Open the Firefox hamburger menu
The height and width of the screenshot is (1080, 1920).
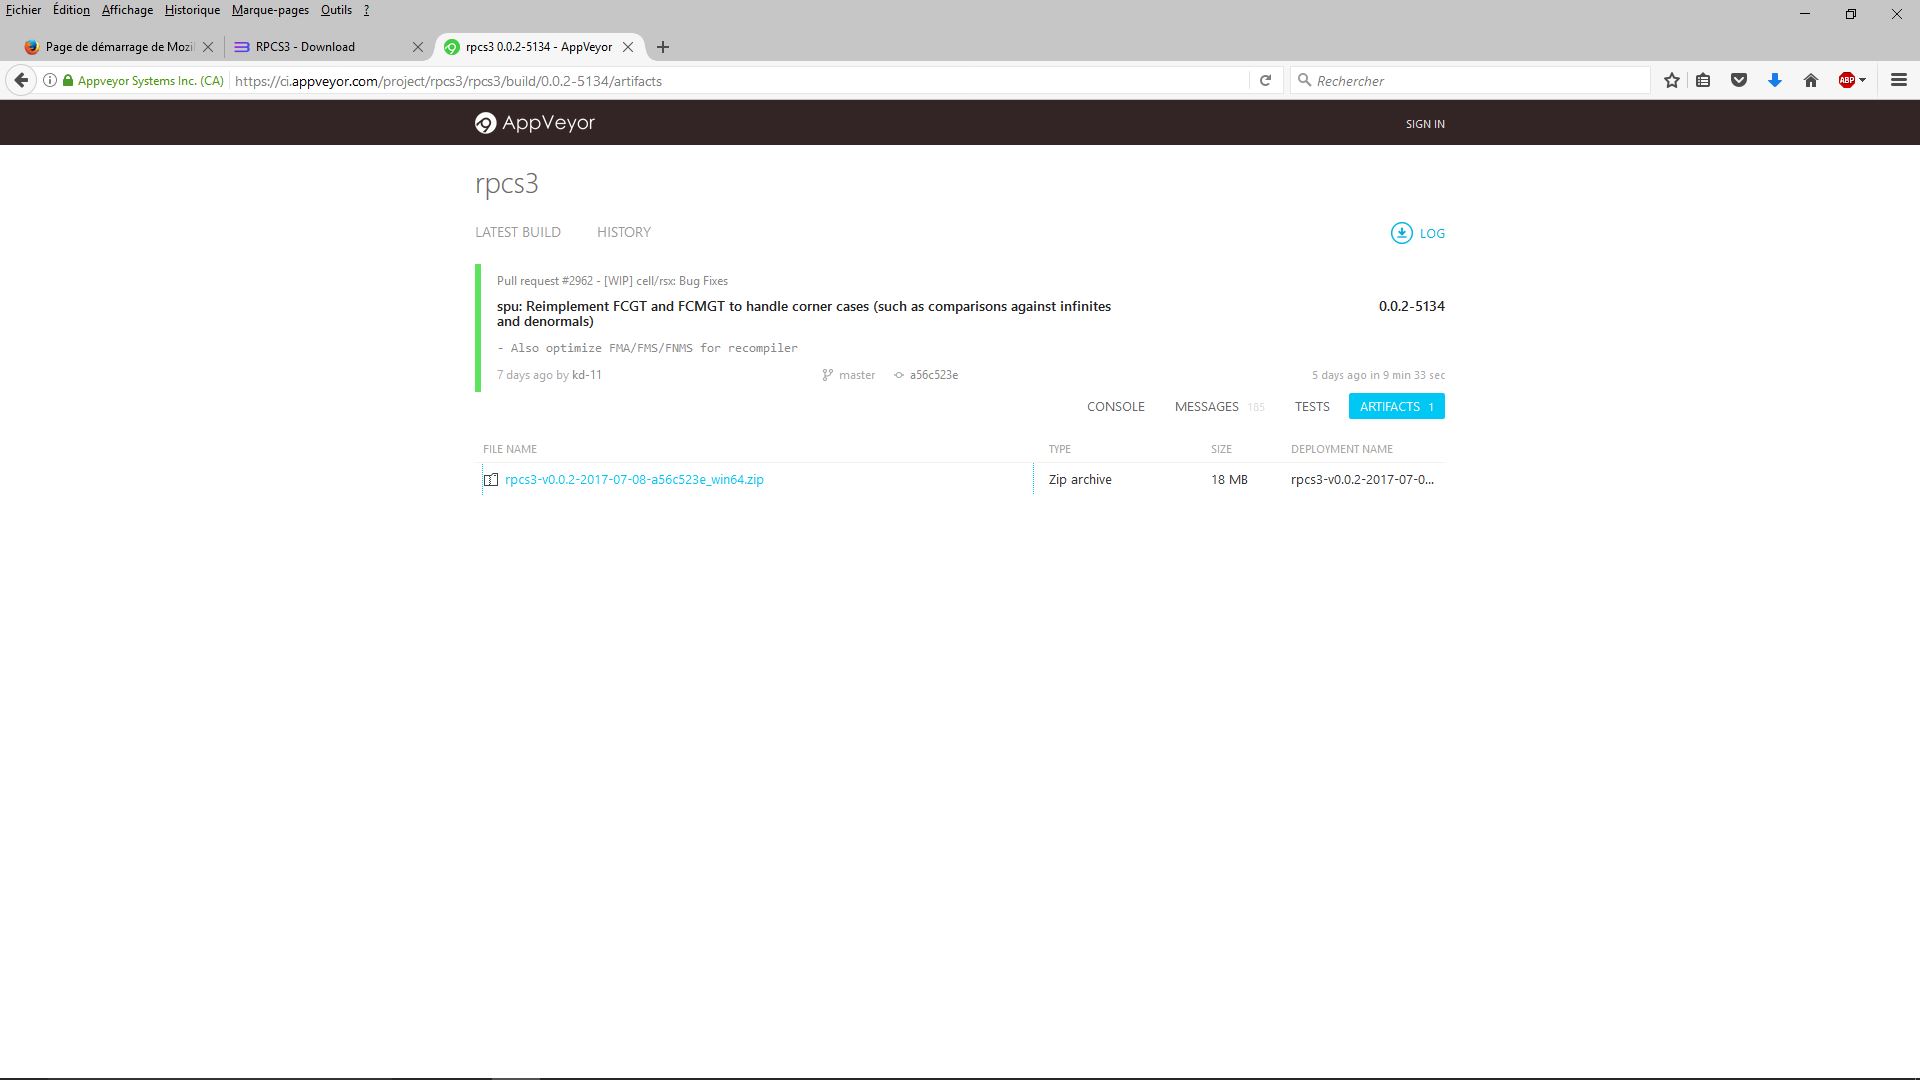1898,81
